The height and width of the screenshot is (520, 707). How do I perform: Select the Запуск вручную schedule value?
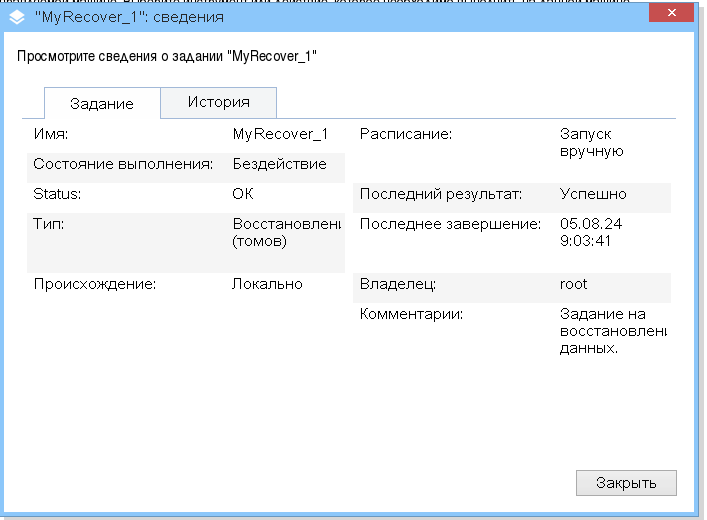(x=592, y=142)
